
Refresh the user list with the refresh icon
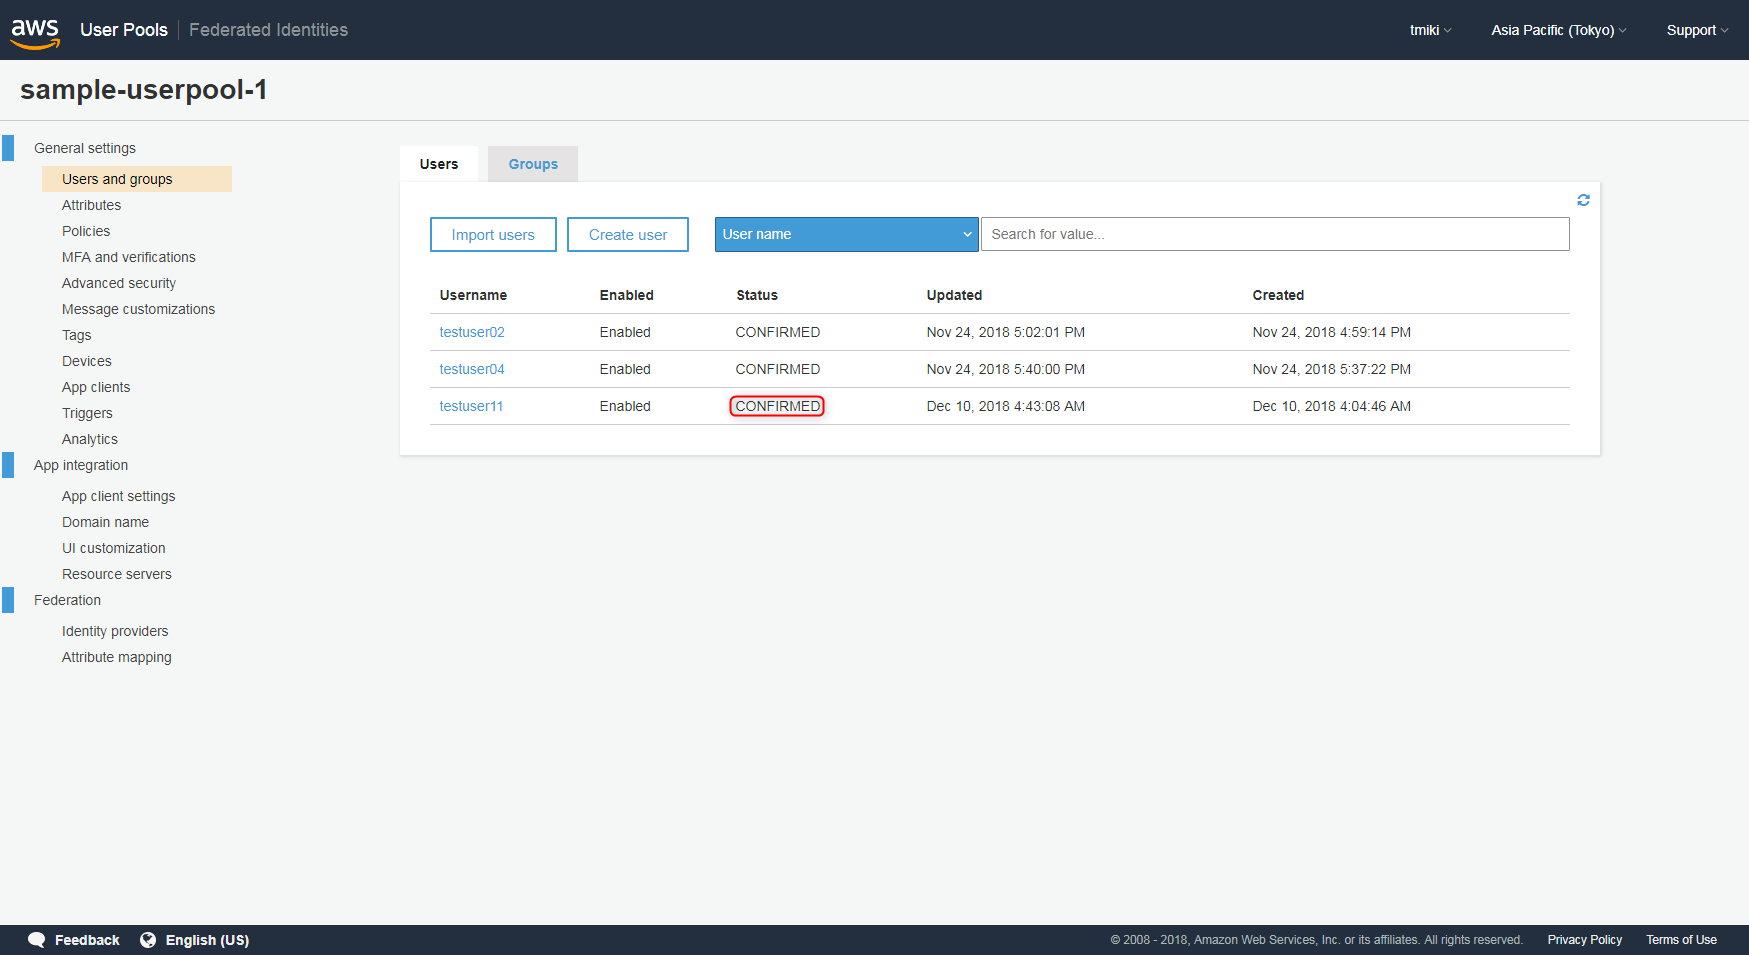[1583, 199]
